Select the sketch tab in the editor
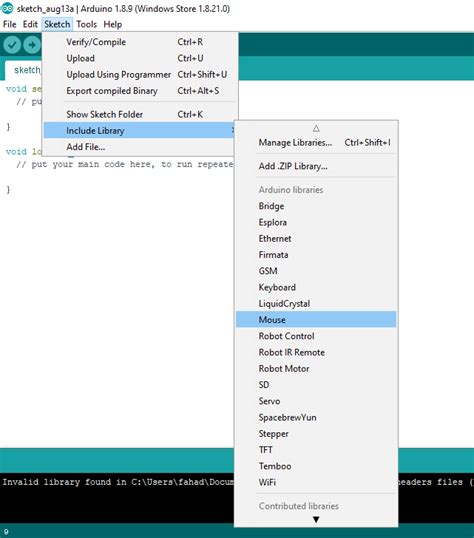 23,70
